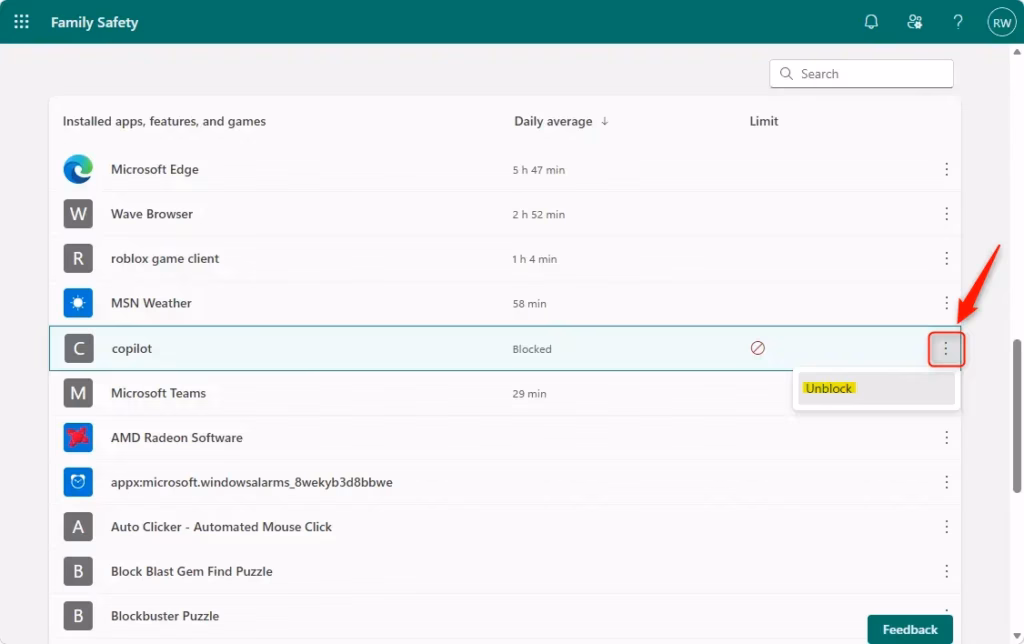Select the Microsoft Teams app name
1024x644 pixels.
tap(158, 393)
